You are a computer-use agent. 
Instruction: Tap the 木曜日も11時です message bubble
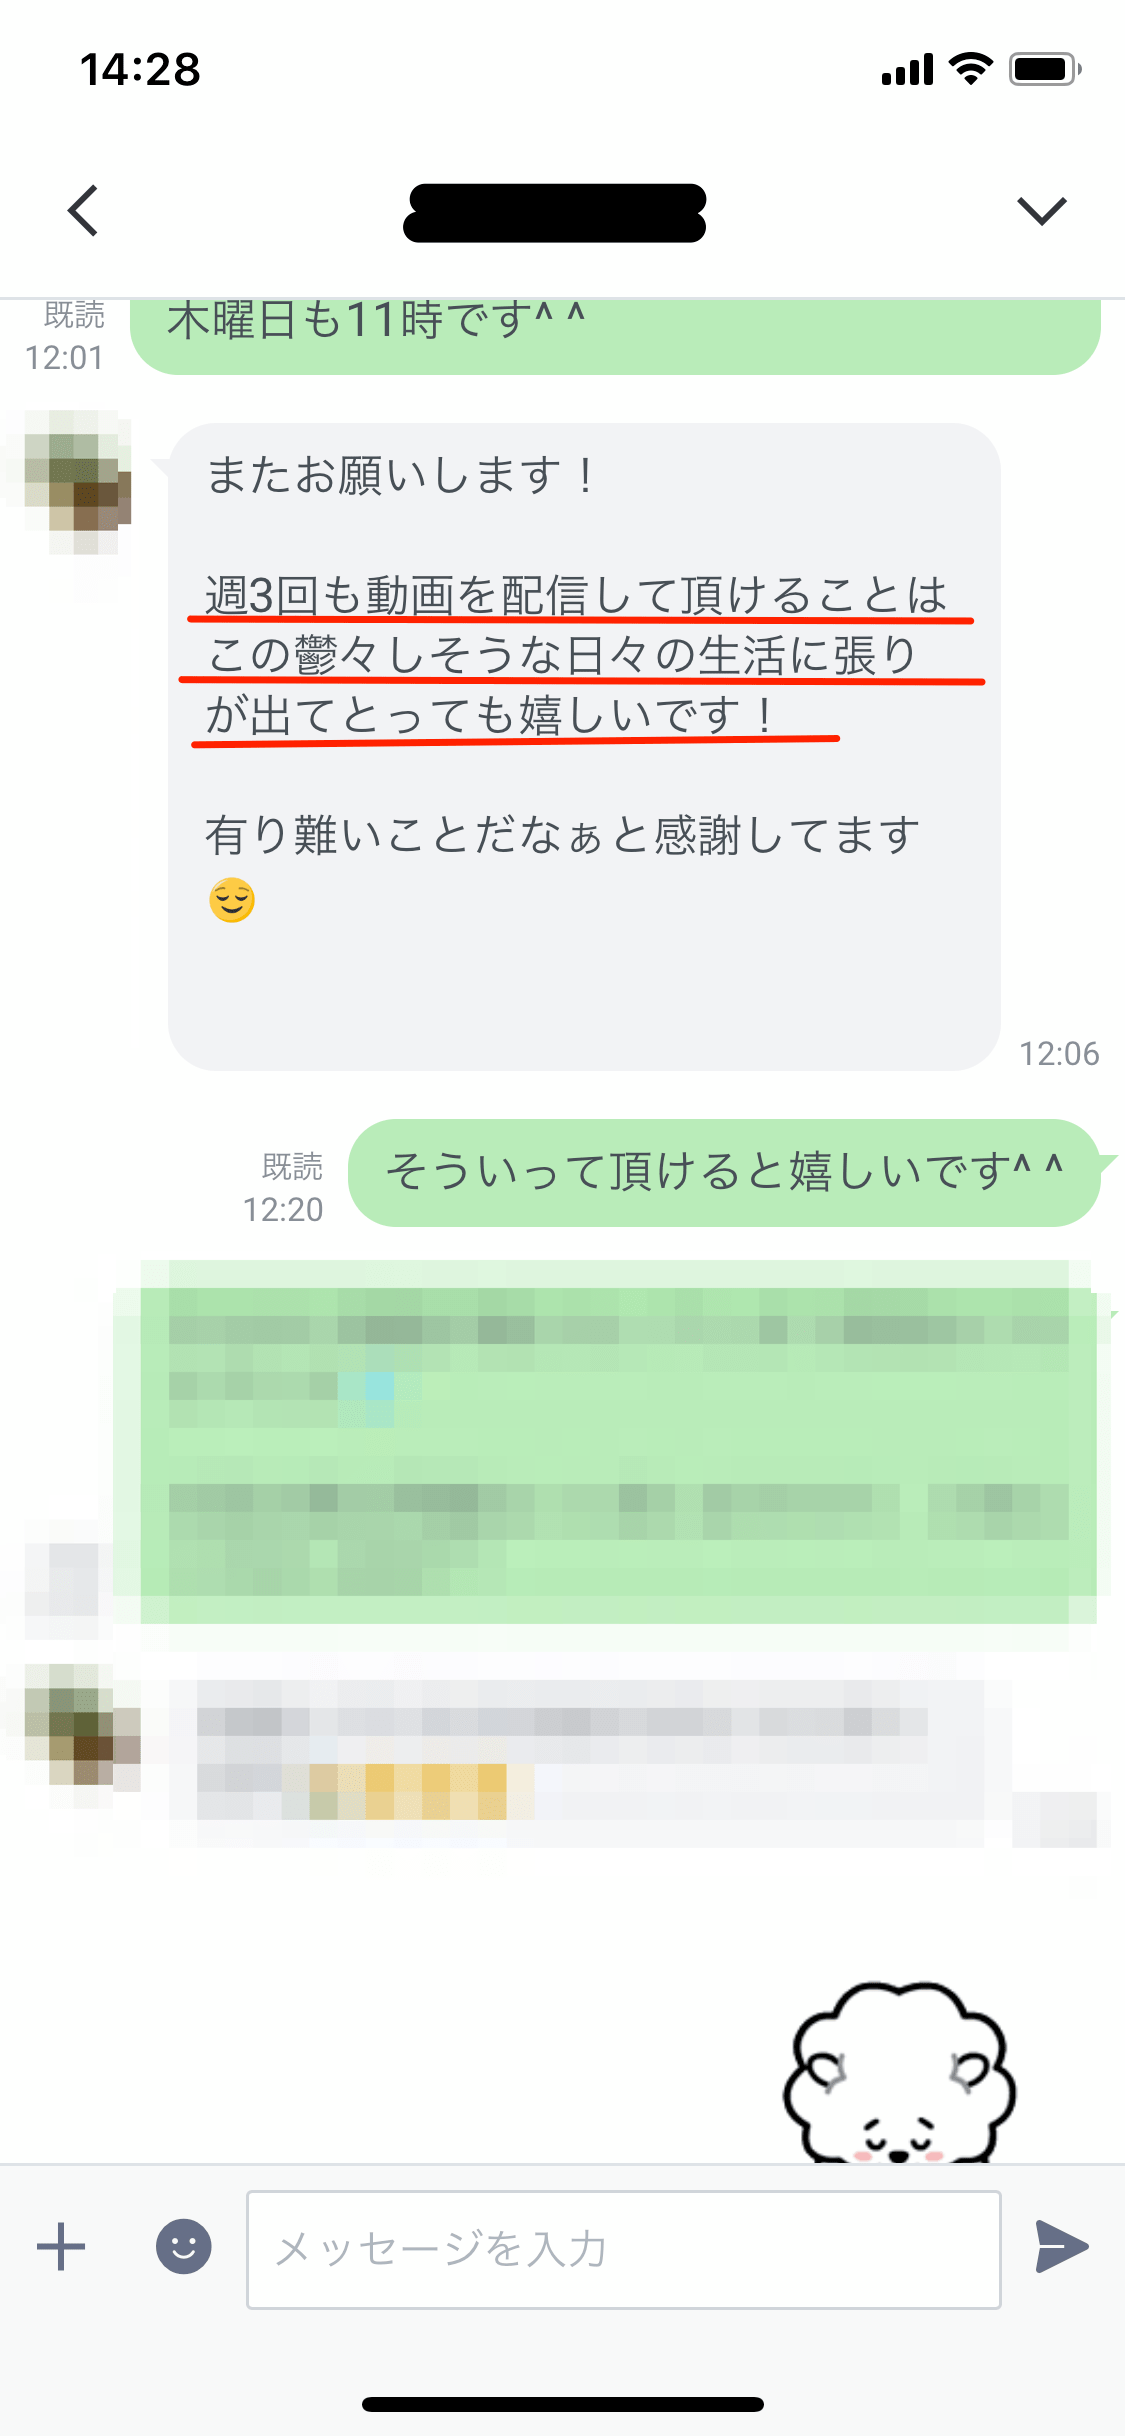click(615, 336)
